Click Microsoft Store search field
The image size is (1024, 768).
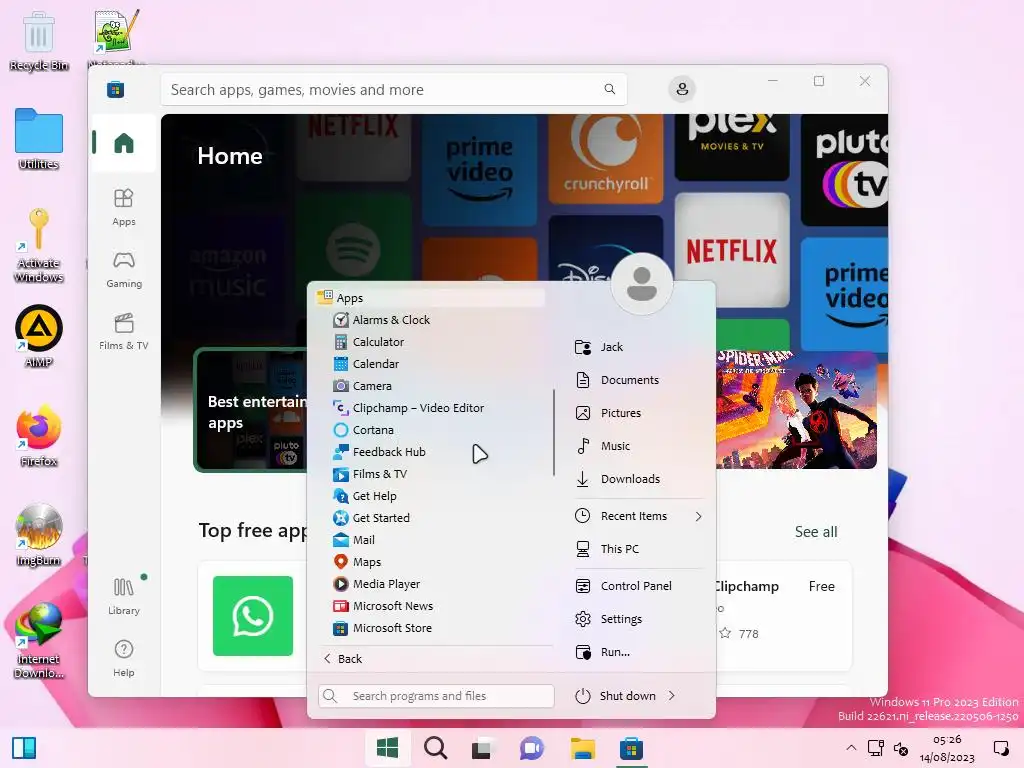click(394, 89)
